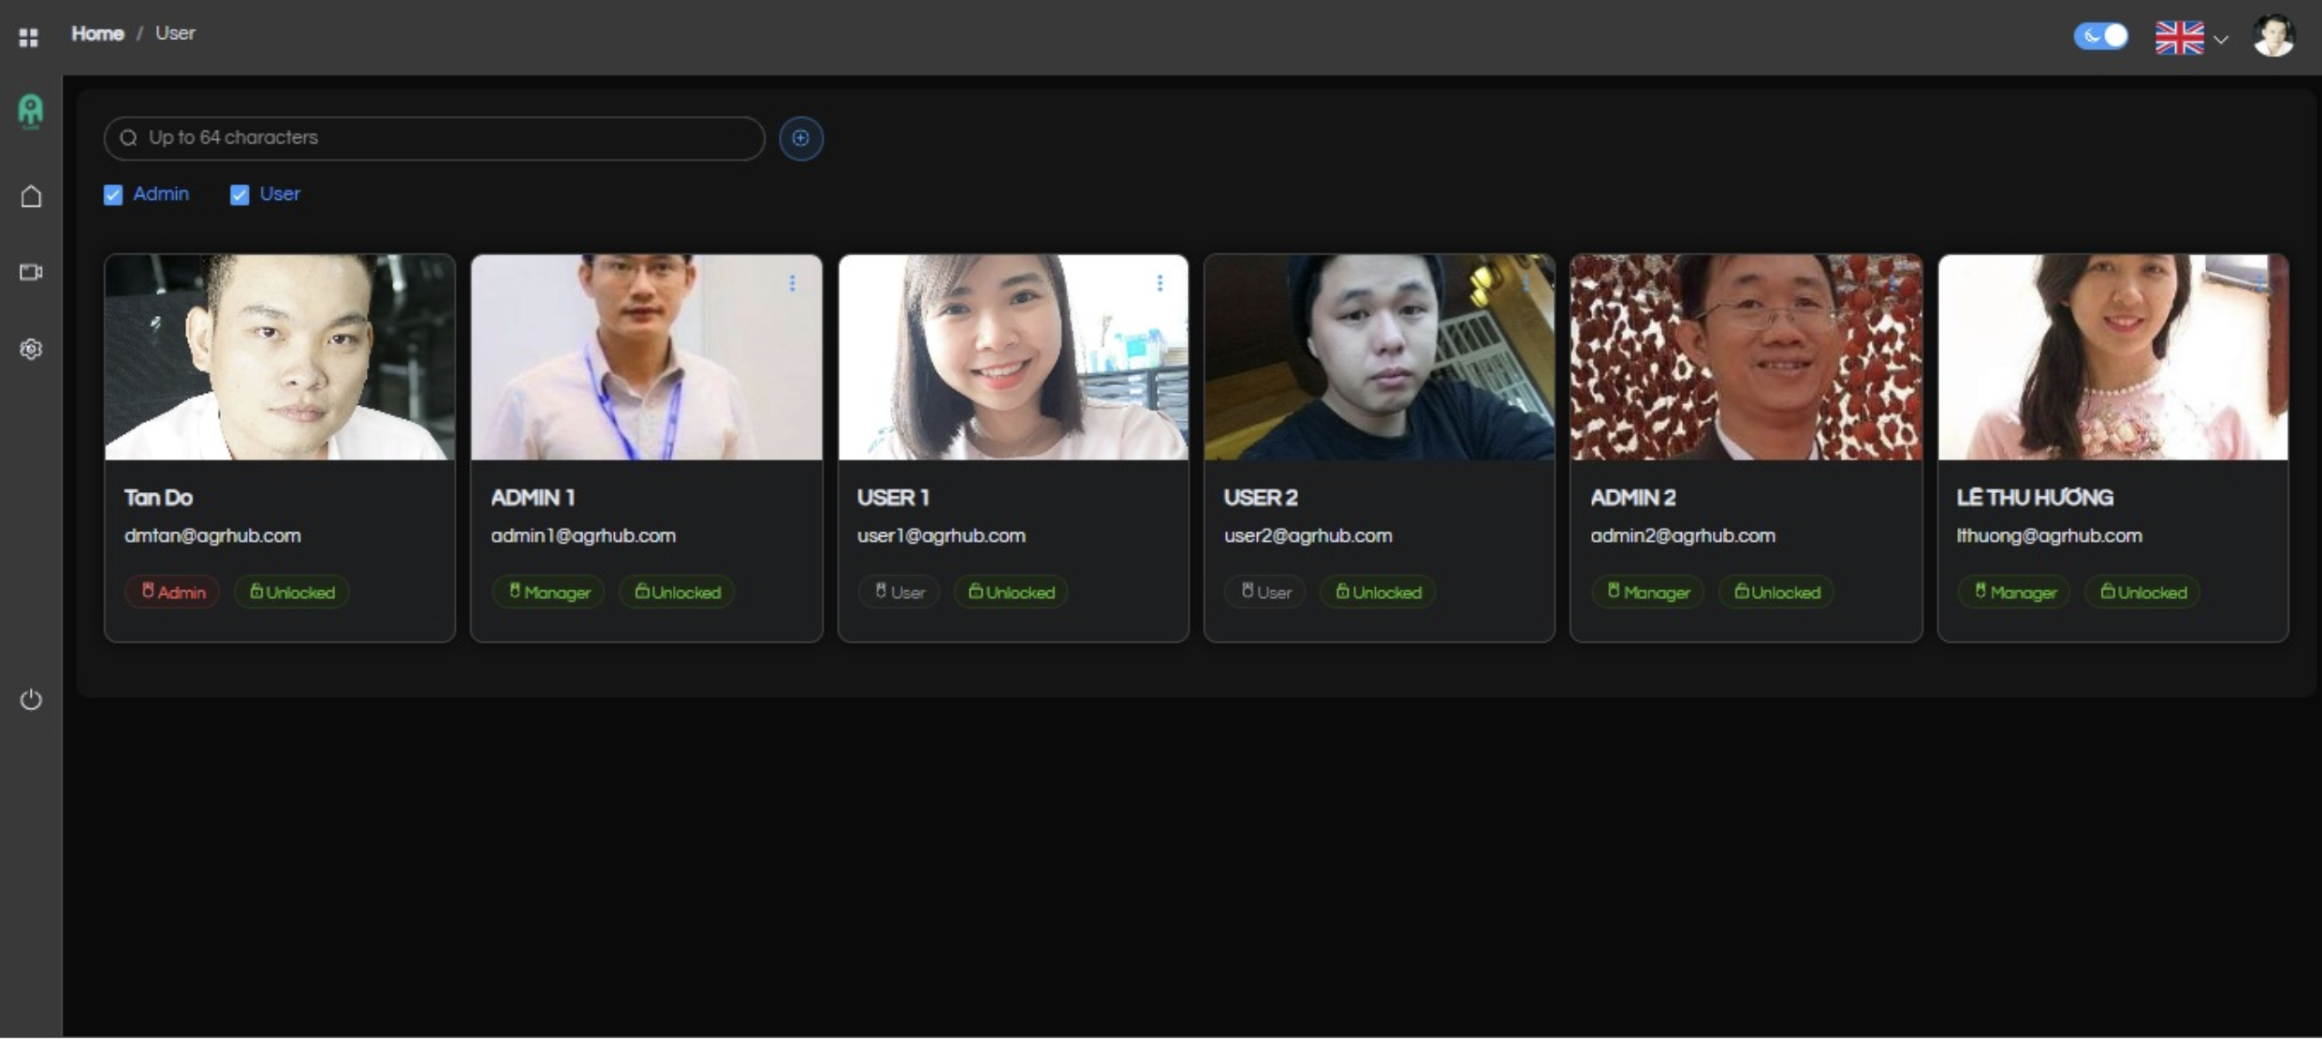Click email user1@agrhub.com
Image resolution: width=2322 pixels, height=1044 pixels.
941,536
